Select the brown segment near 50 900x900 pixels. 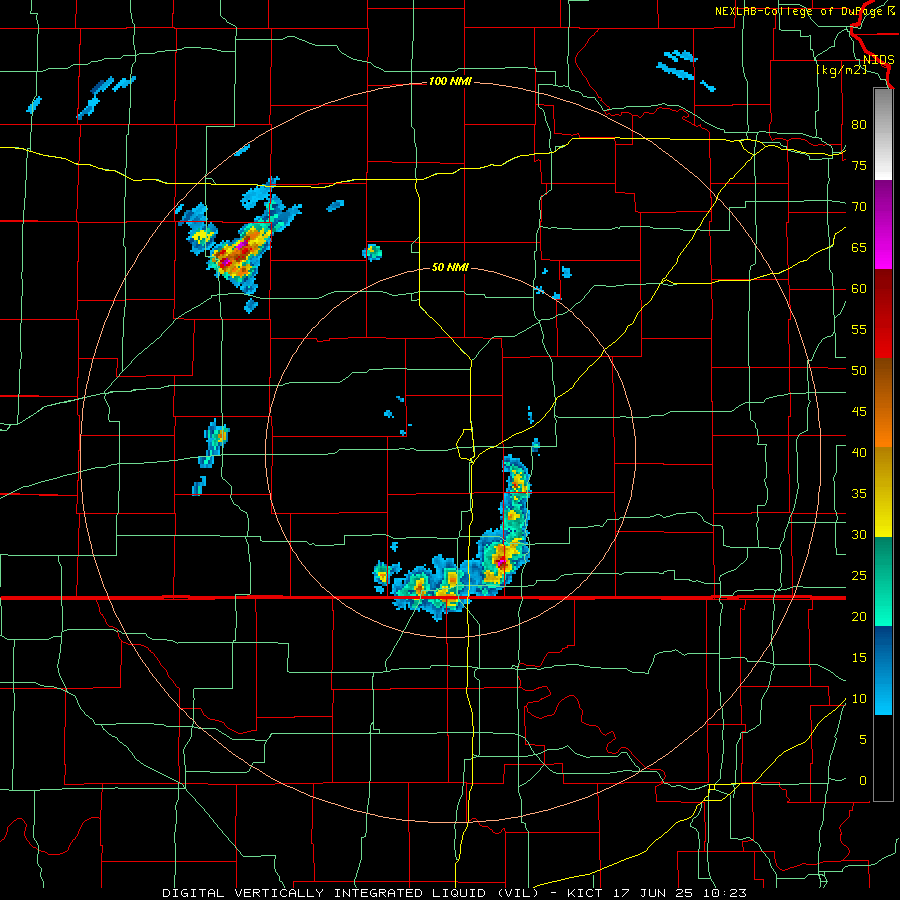tap(883, 379)
